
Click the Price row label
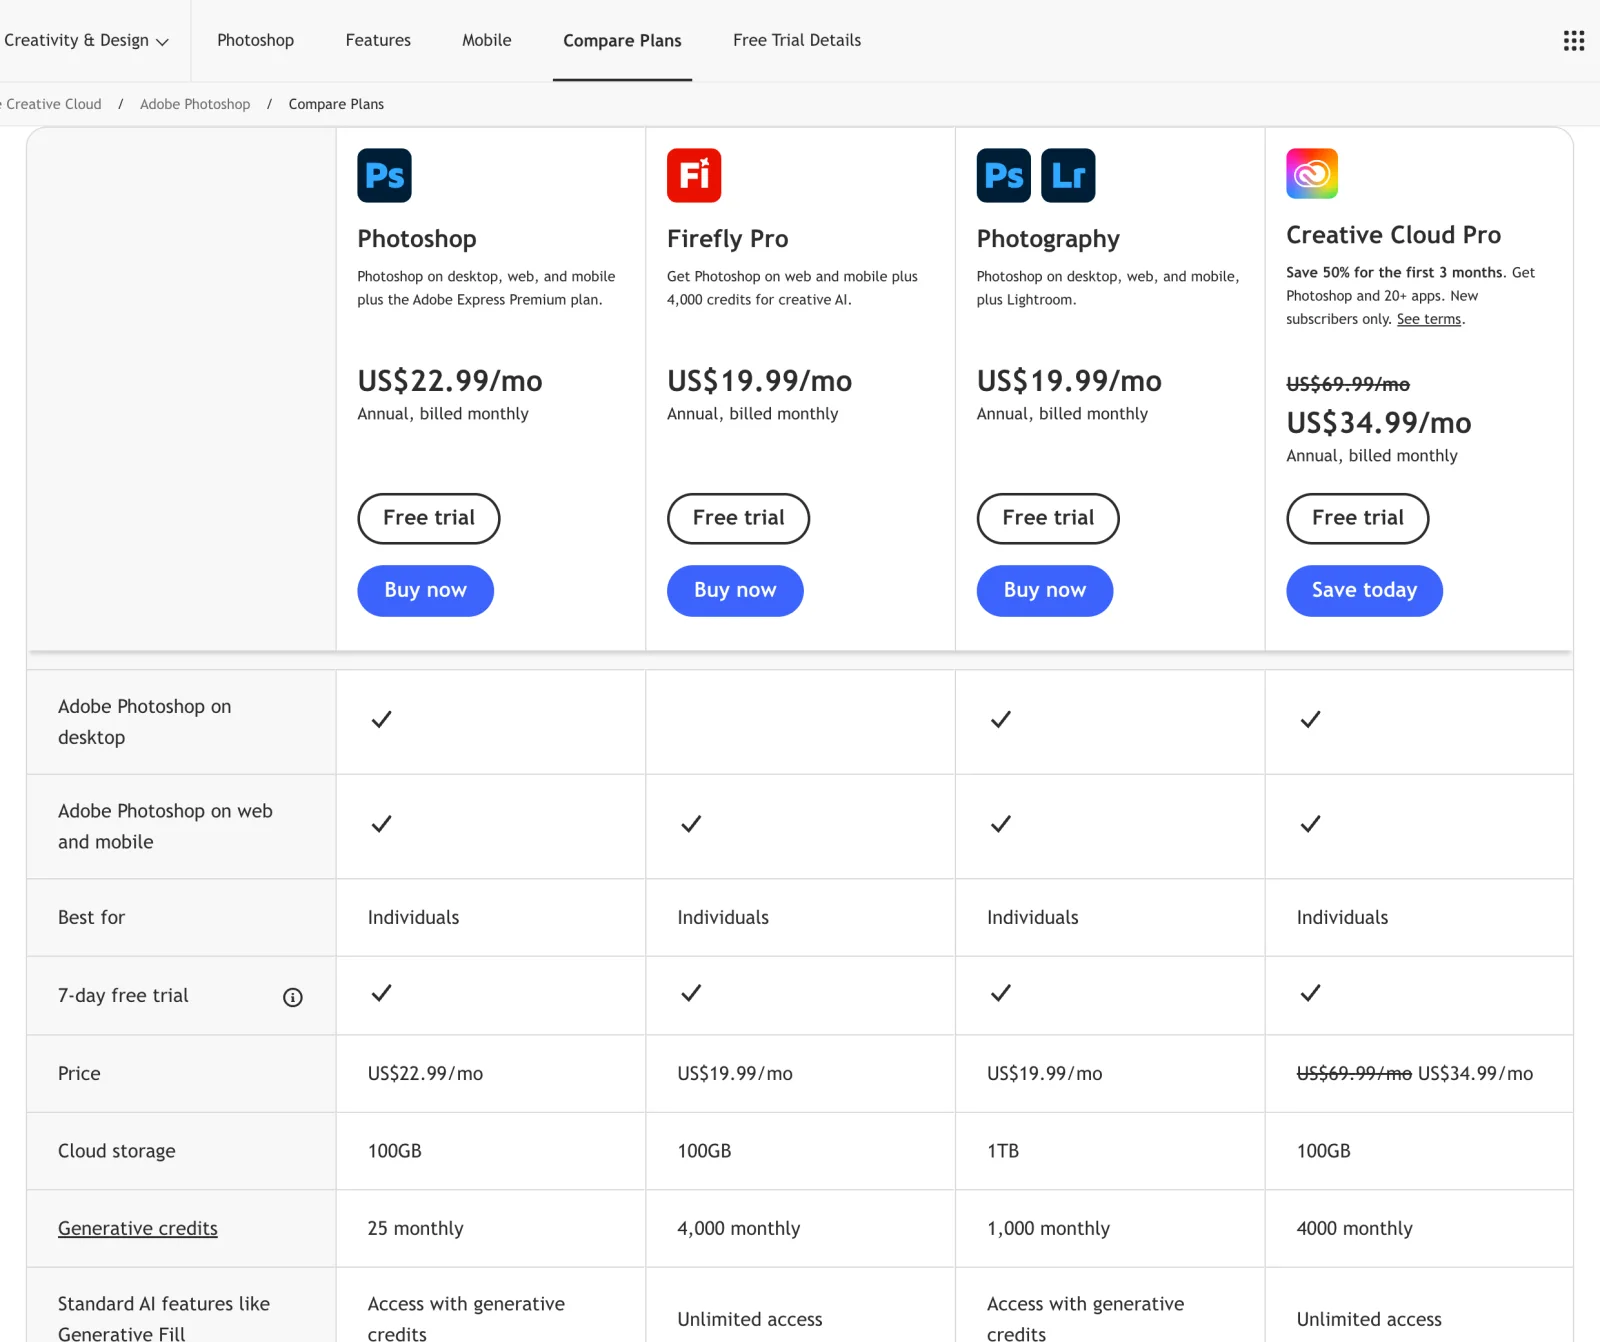[x=79, y=1073]
